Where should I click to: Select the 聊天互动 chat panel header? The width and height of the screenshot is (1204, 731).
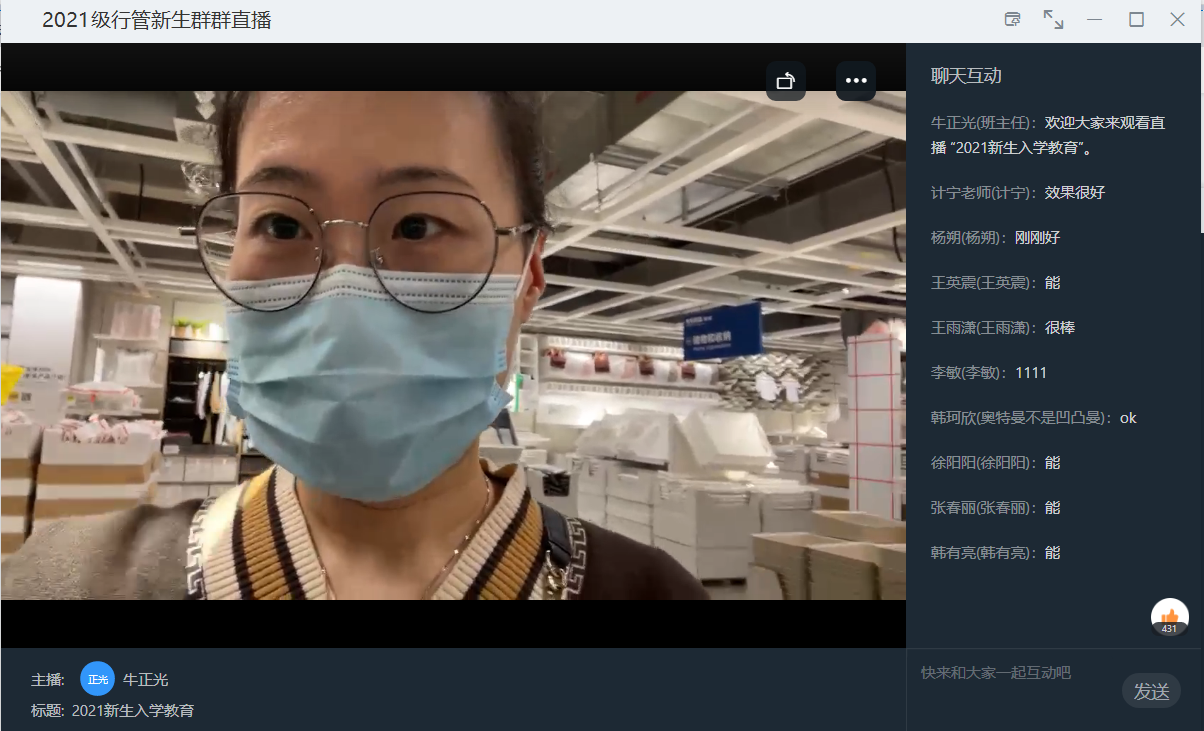click(966, 76)
